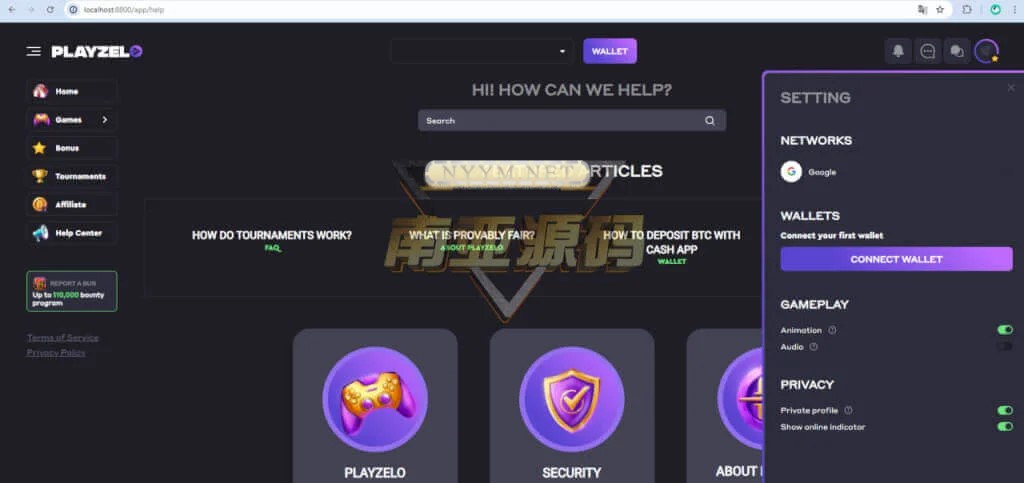Expand the Games submenu chevron
Screen dimensions: 1024x483
click(x=104, y=120)
